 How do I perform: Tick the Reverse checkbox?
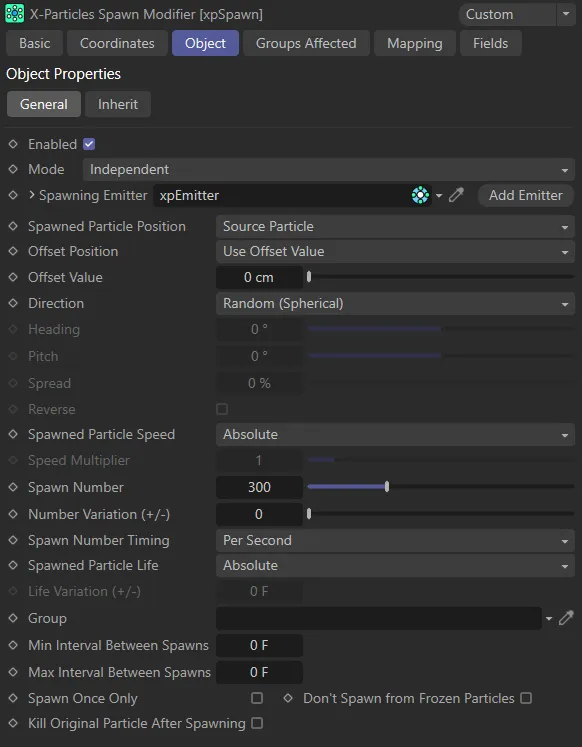pyautogui.click(x=222, y=409)
